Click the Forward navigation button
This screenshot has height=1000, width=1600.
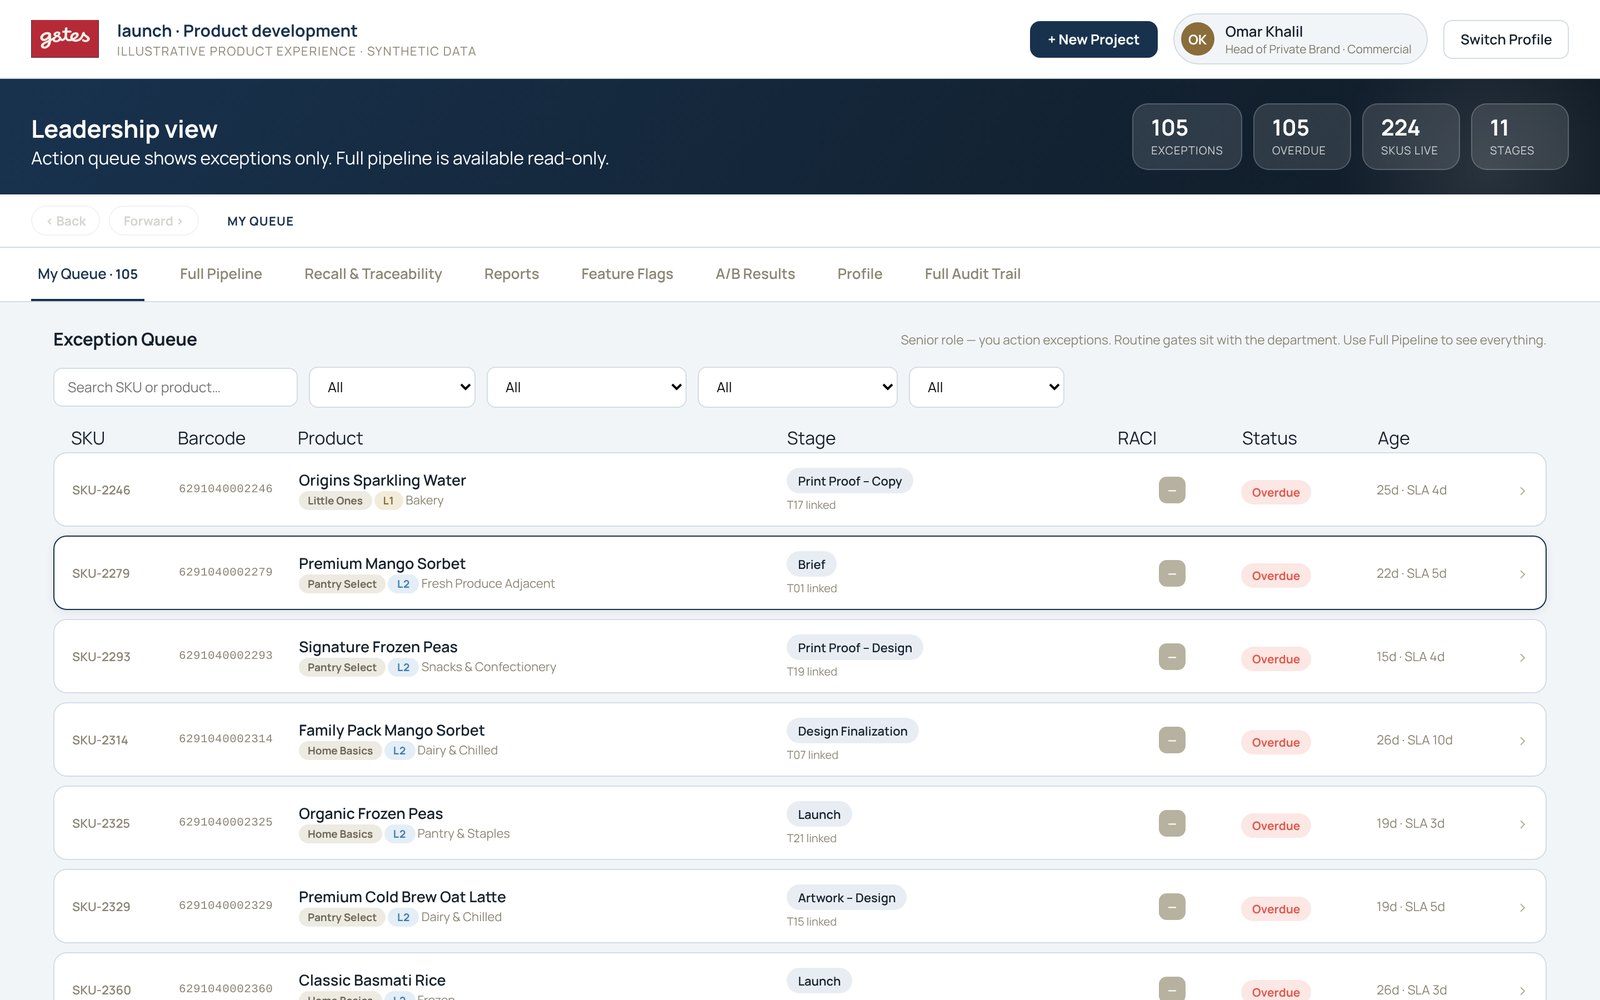[153, 221]
